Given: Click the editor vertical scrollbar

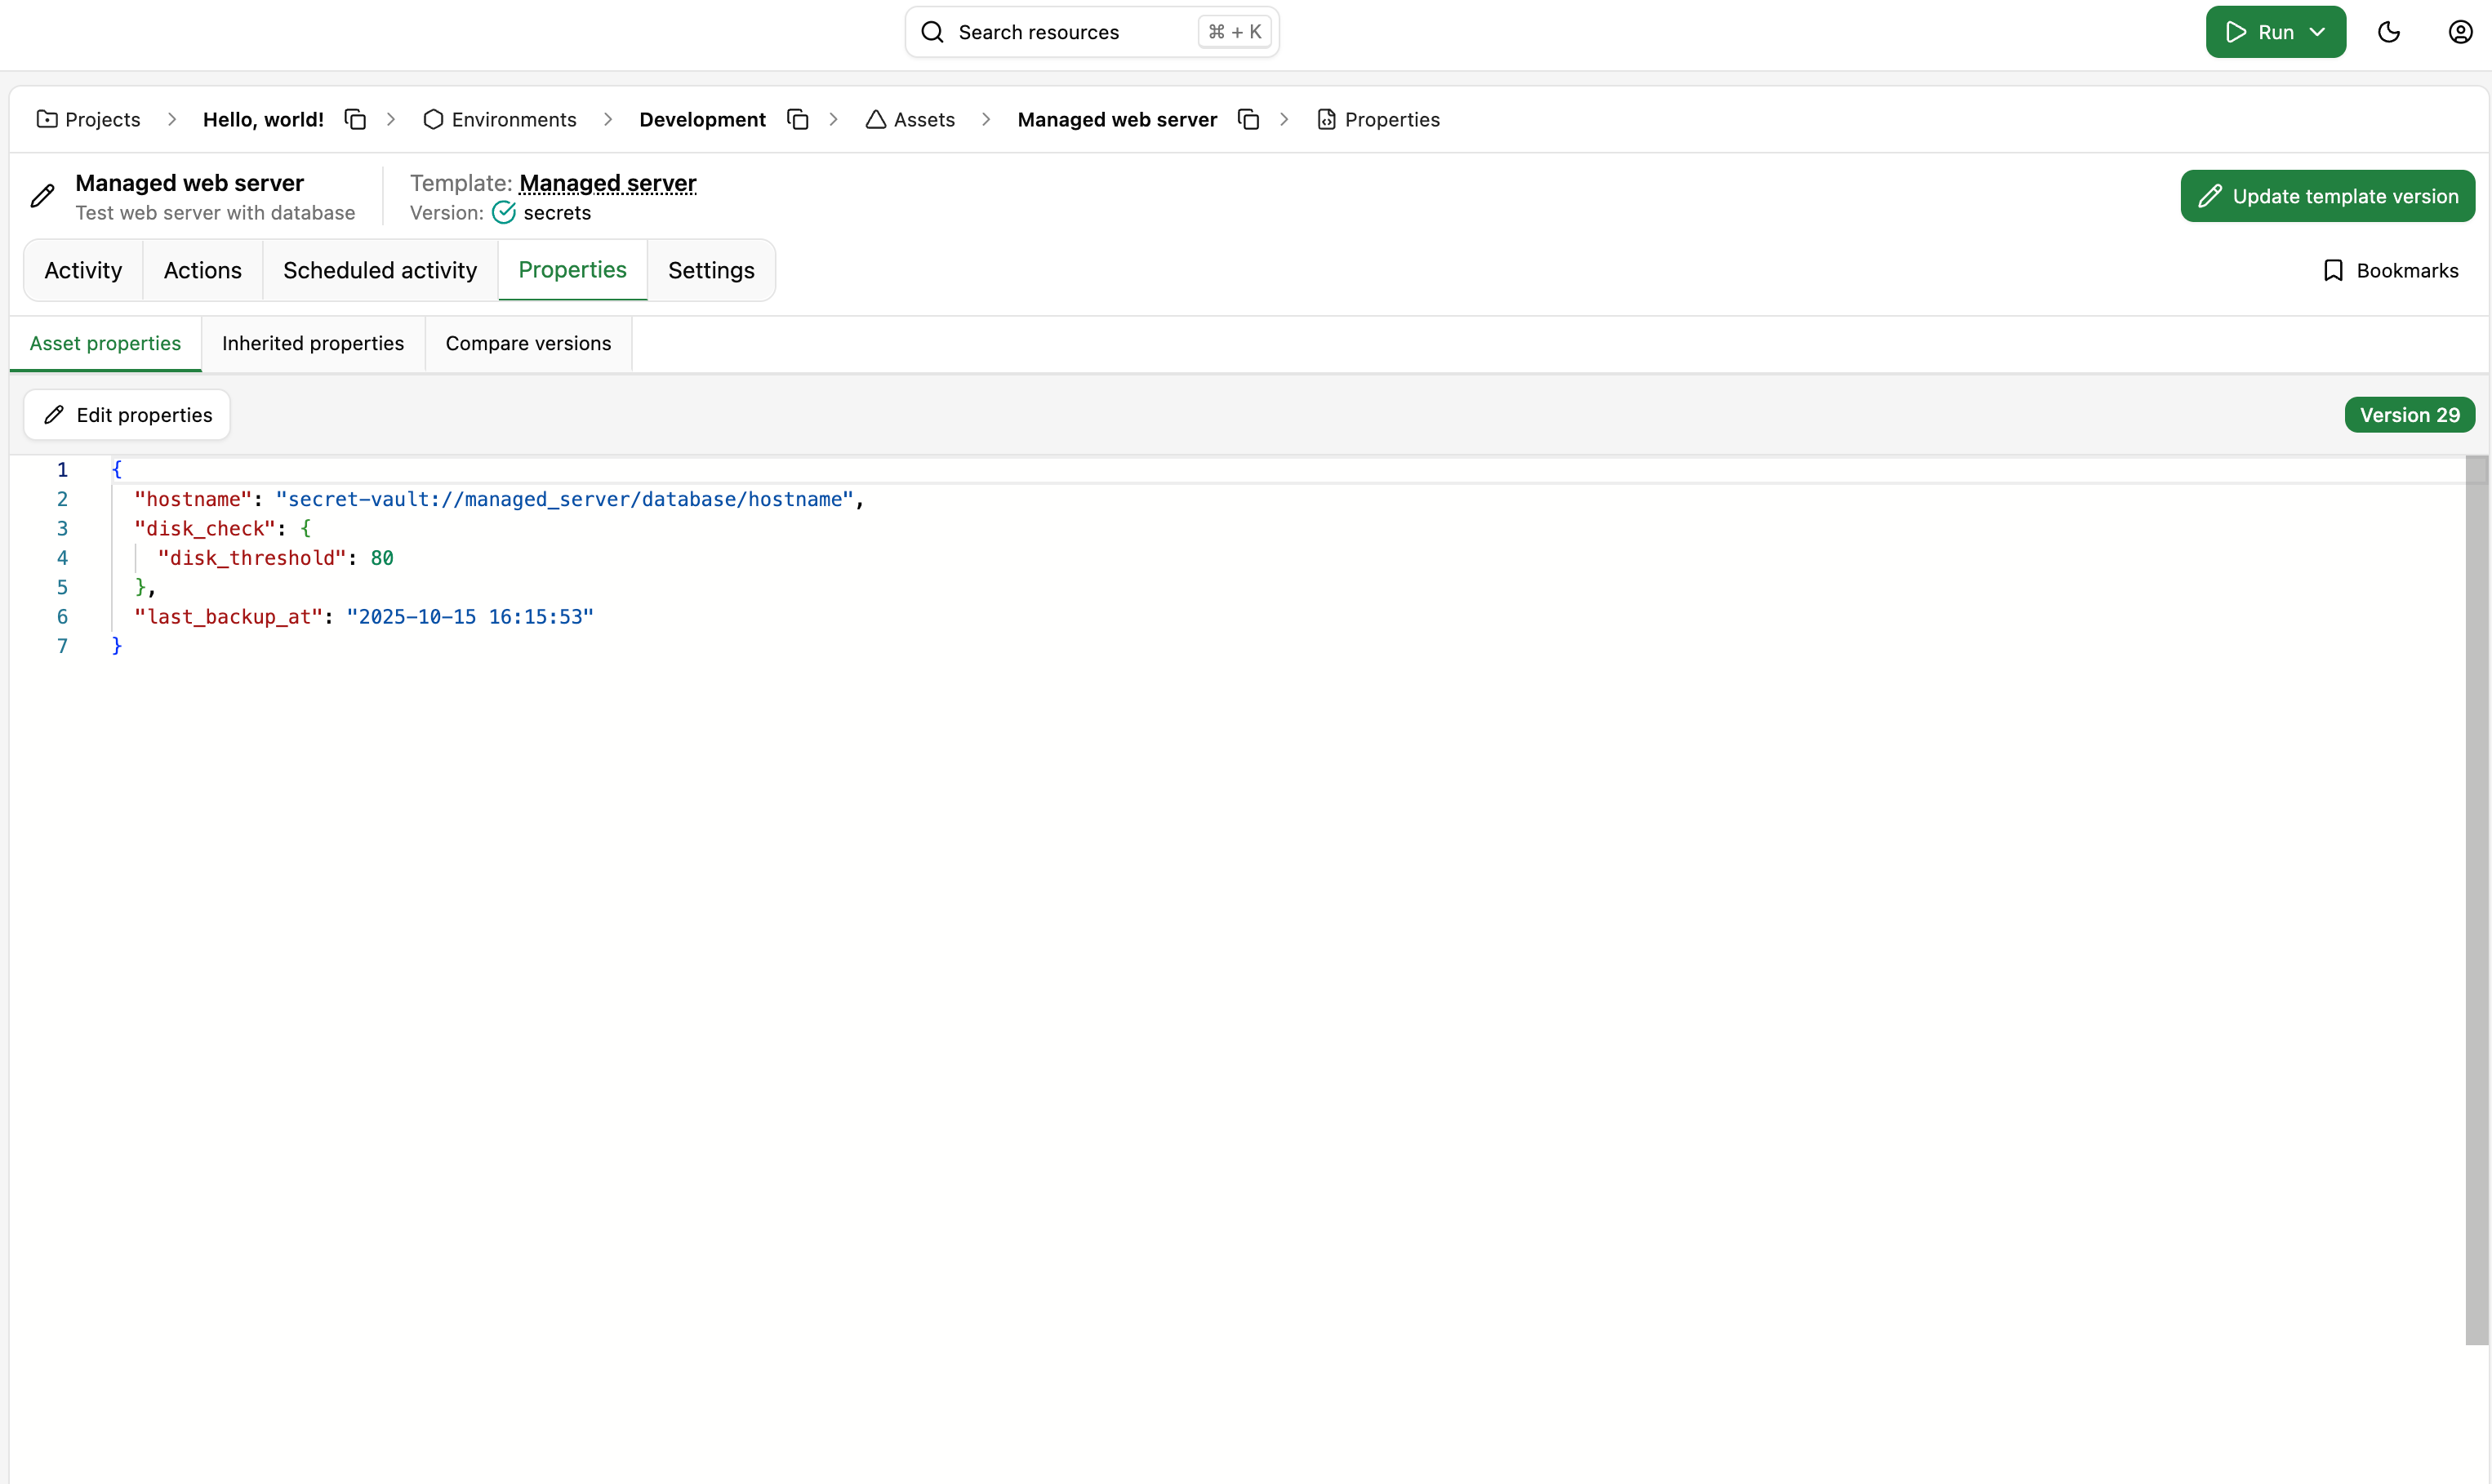Looking at the screenshot, I should pyautogui.click(x=2476, y=900).
